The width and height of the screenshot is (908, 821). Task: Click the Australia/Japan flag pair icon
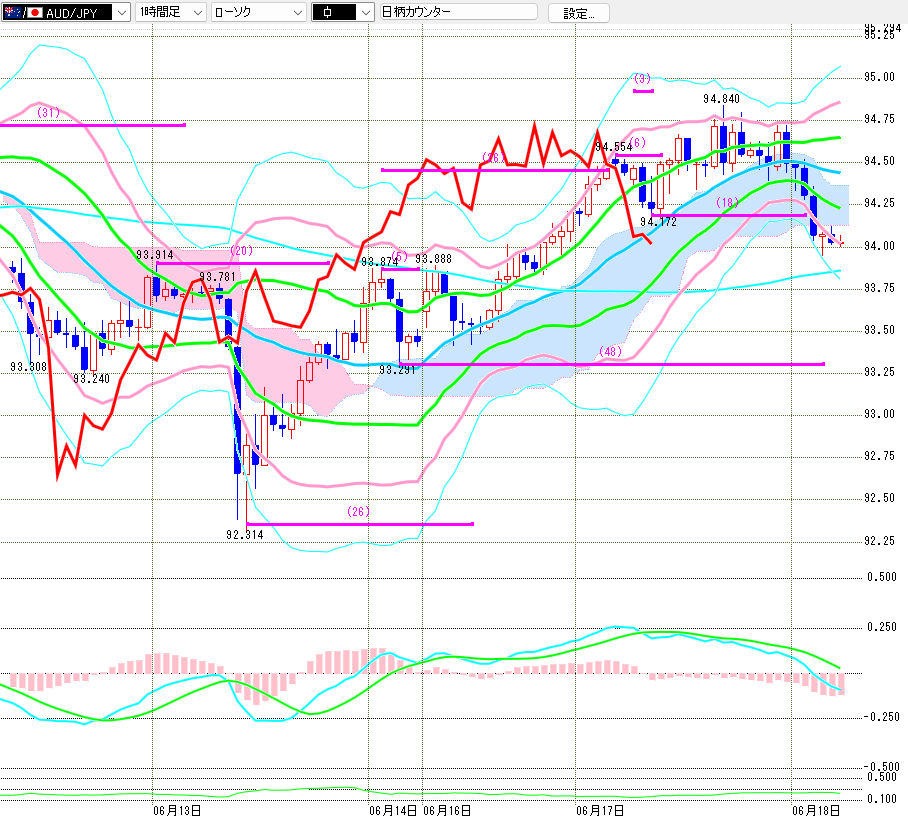pyautogui.click(x=23, y=12)
